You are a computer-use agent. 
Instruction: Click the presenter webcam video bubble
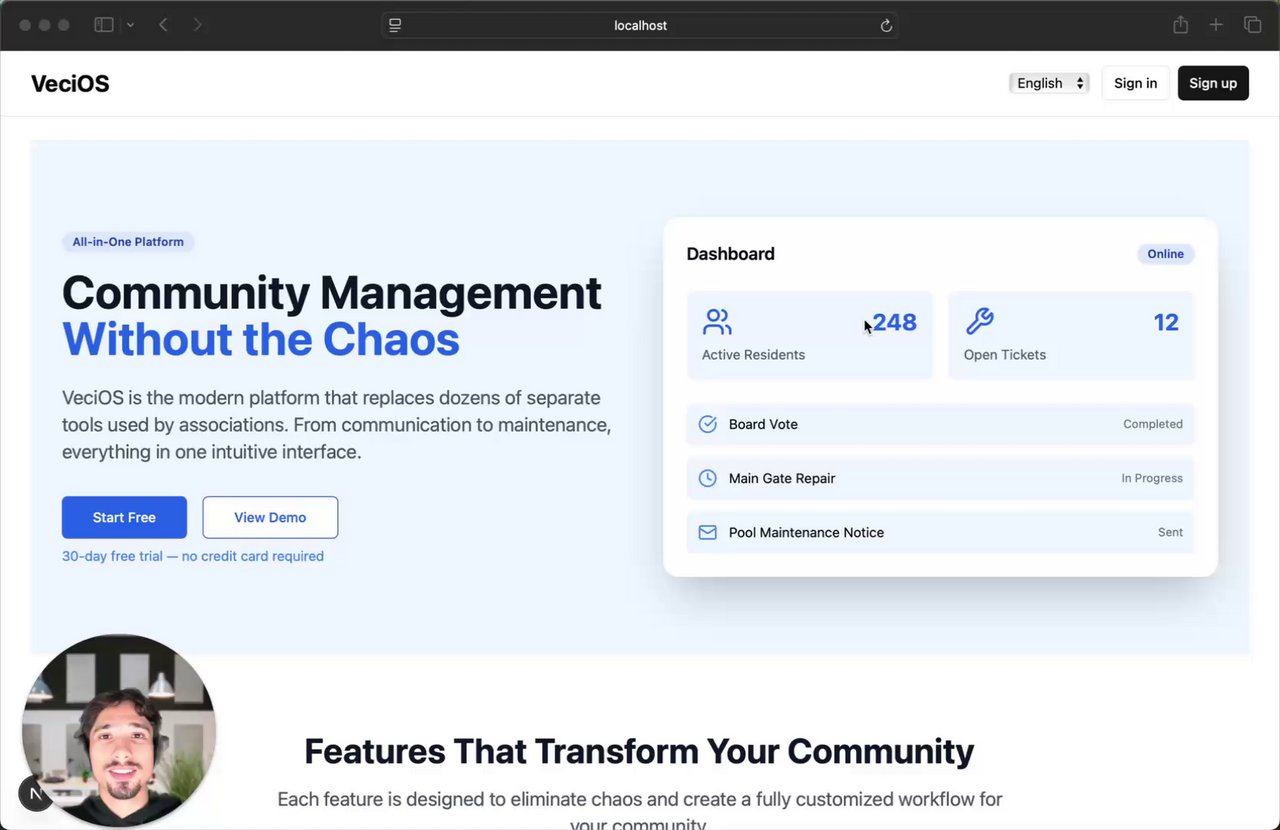[x=119, y=730]
